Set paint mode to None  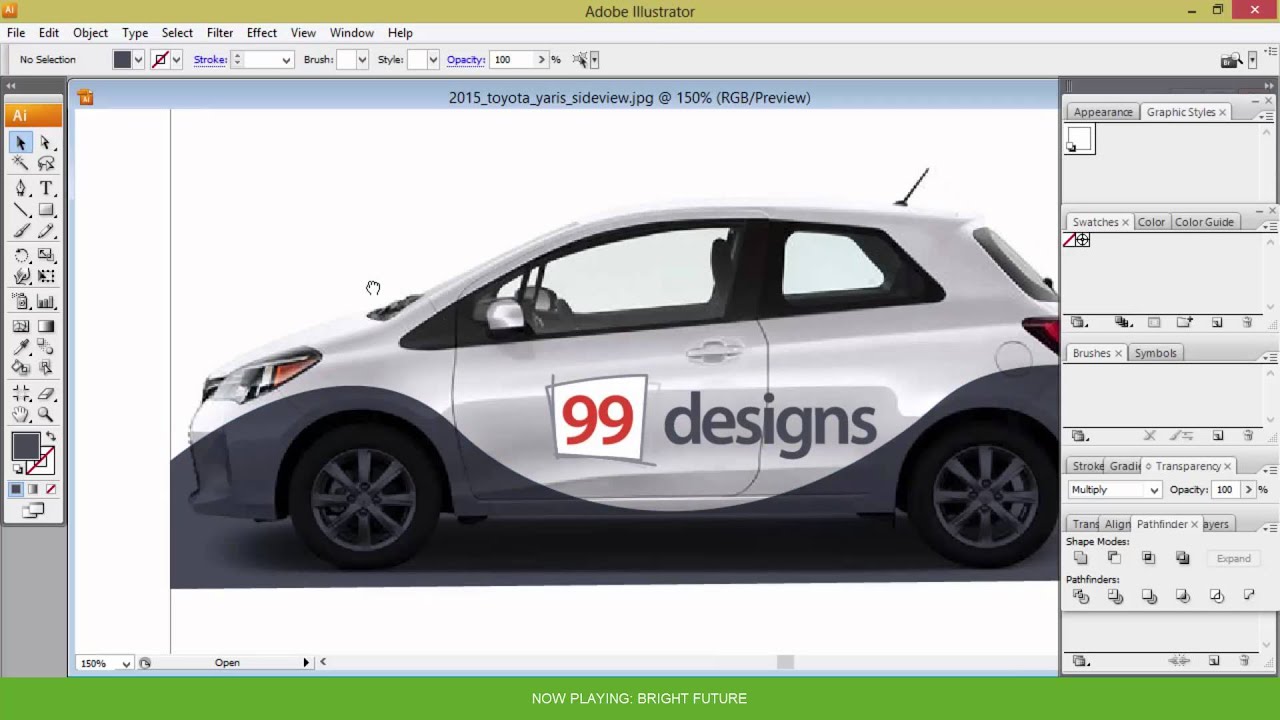pyautogui.click(x=51, y=489)
